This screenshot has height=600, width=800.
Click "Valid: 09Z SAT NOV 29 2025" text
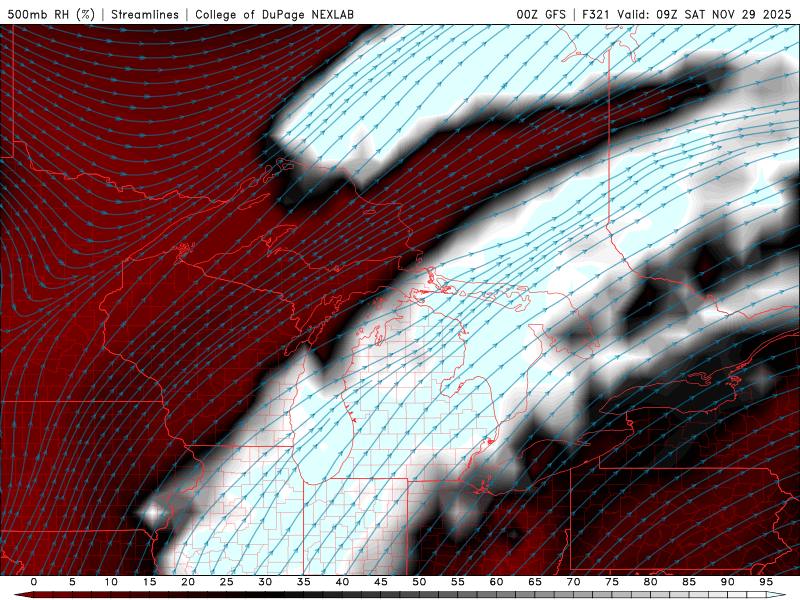tap(704, 14)
